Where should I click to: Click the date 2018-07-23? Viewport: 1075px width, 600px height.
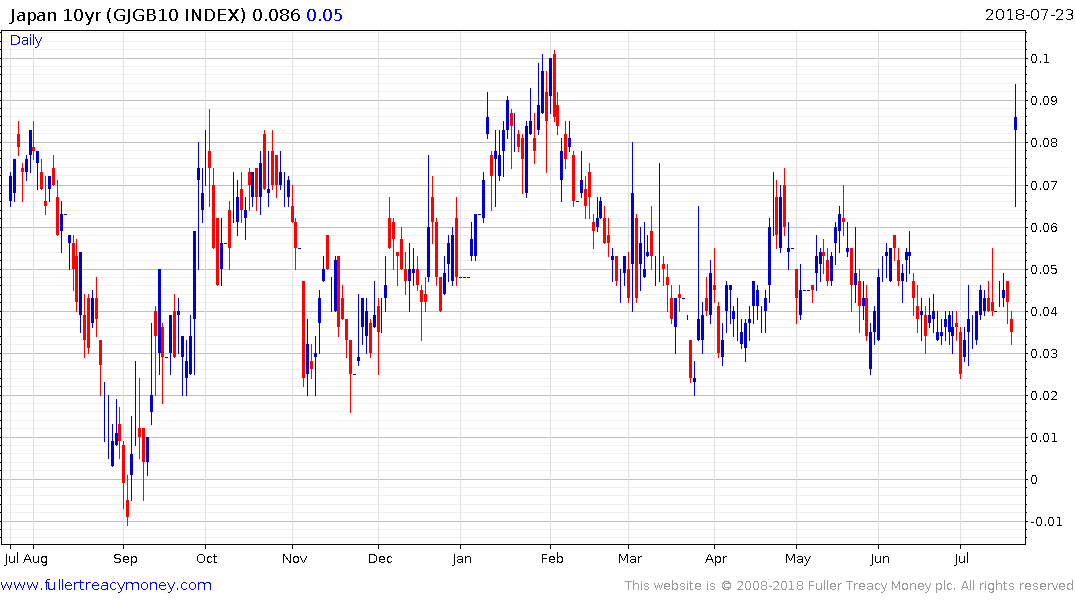(x=1029, y=14)
